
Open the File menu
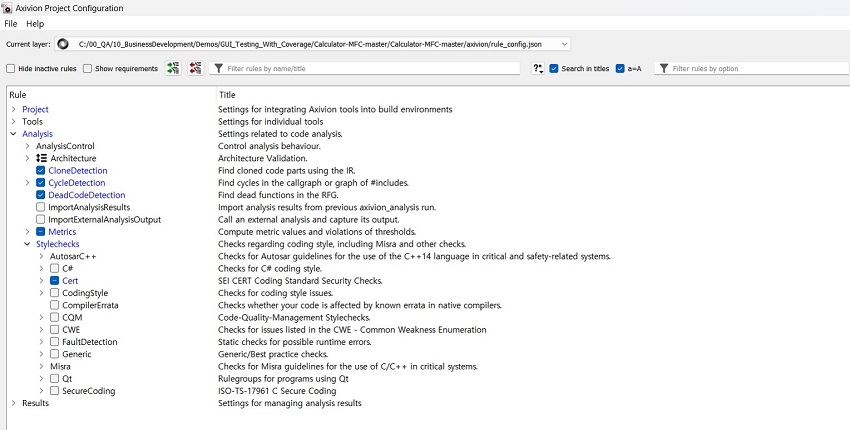[10, 23]
